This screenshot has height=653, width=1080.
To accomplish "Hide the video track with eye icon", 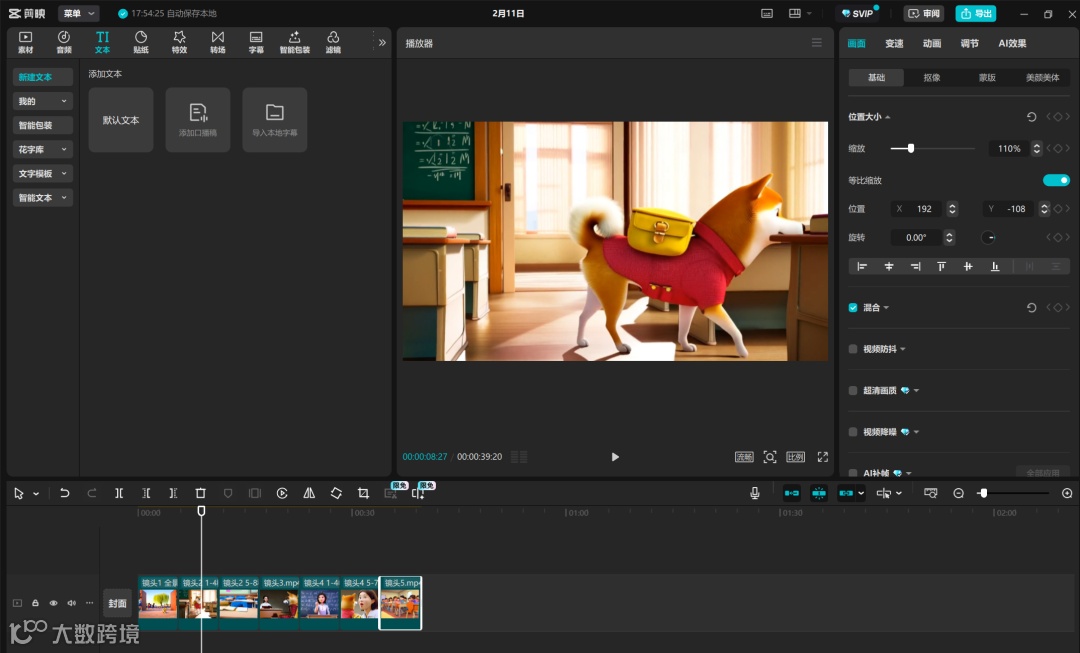I will click(53, 603).
